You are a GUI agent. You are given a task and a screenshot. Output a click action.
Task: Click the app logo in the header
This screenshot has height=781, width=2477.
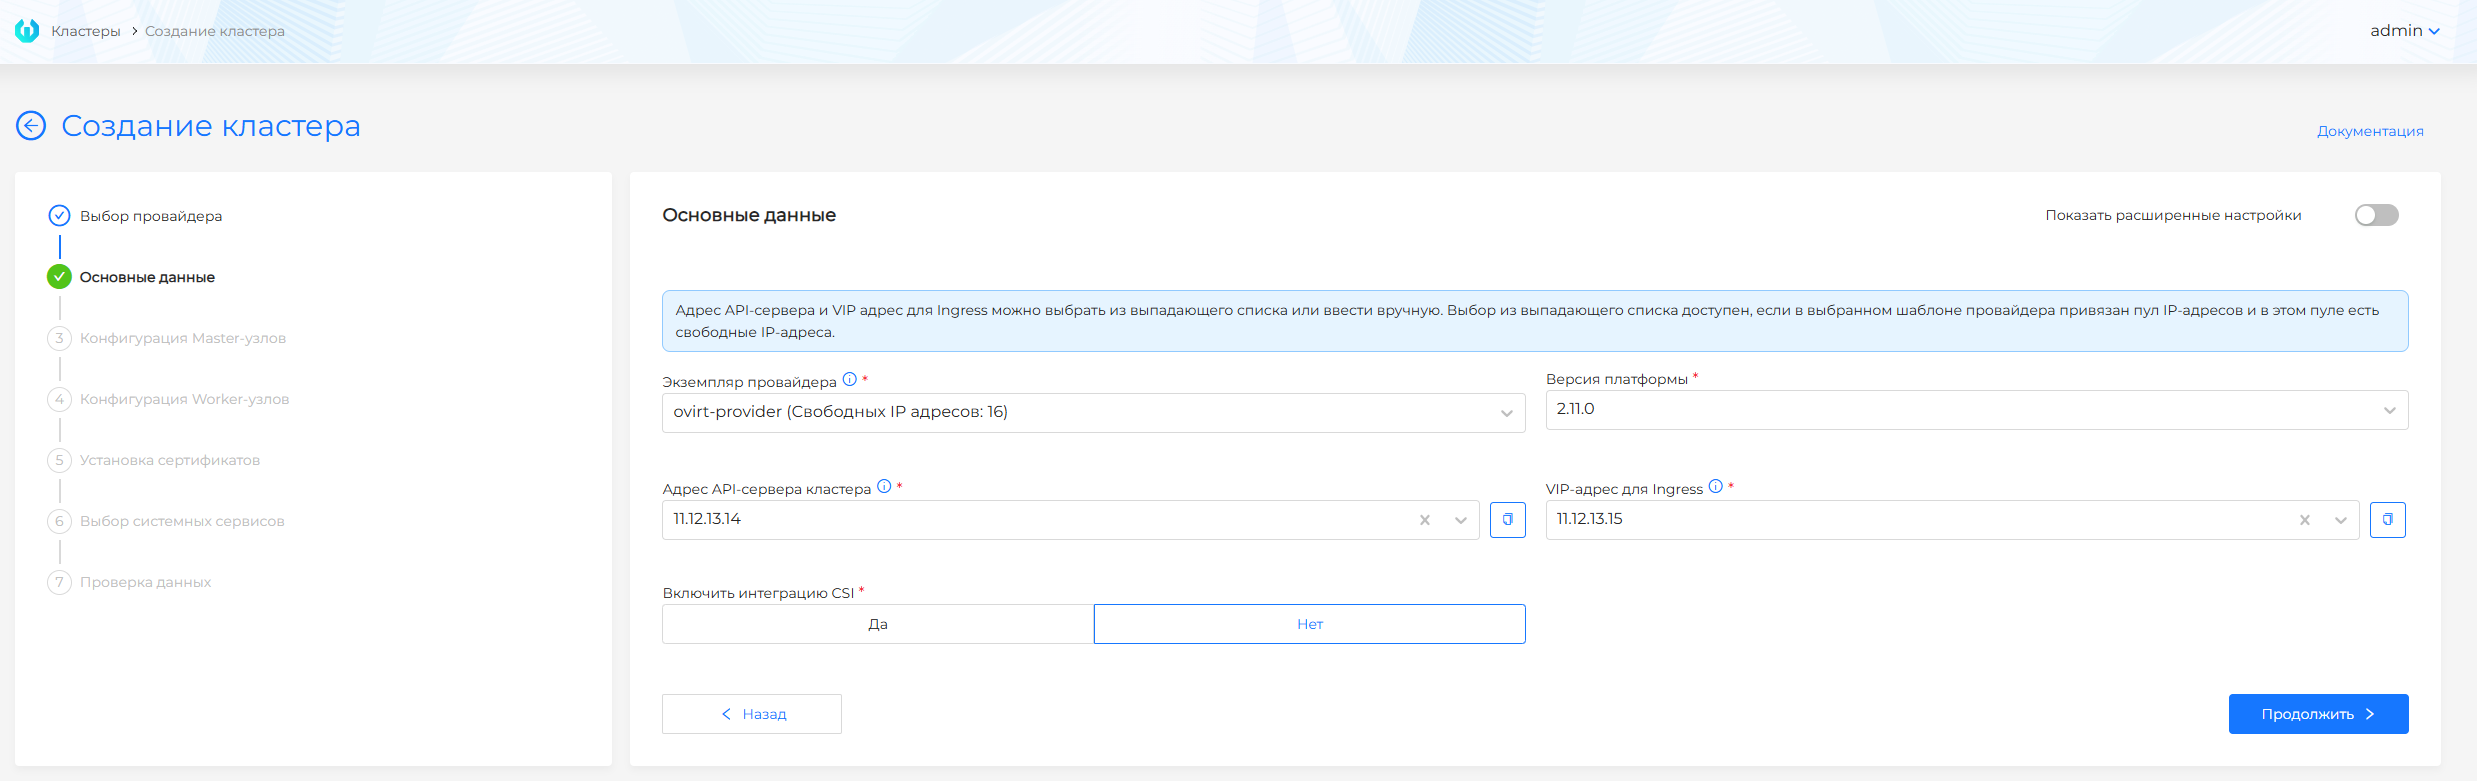coord(27,31)
